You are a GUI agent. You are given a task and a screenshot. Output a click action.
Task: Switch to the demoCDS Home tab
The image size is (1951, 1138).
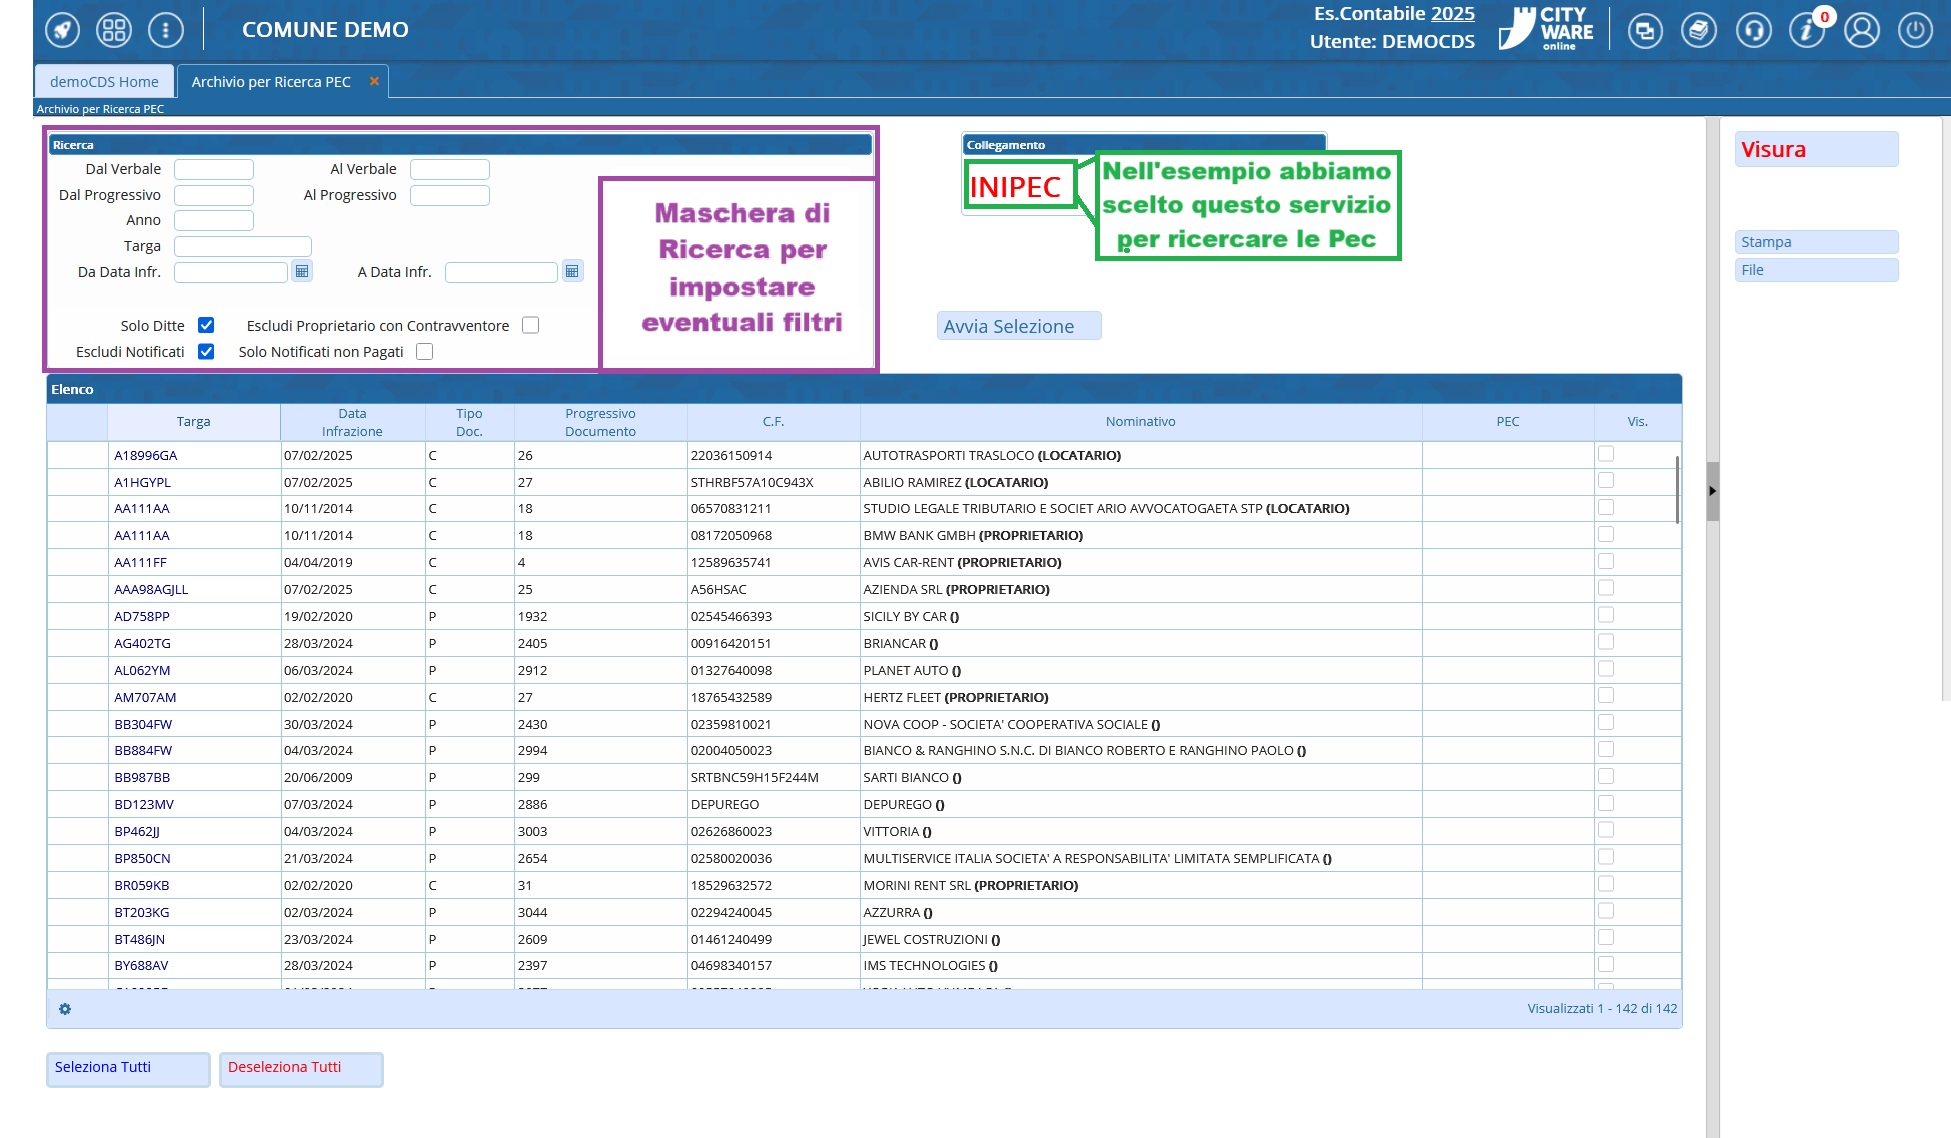(104, 82)
